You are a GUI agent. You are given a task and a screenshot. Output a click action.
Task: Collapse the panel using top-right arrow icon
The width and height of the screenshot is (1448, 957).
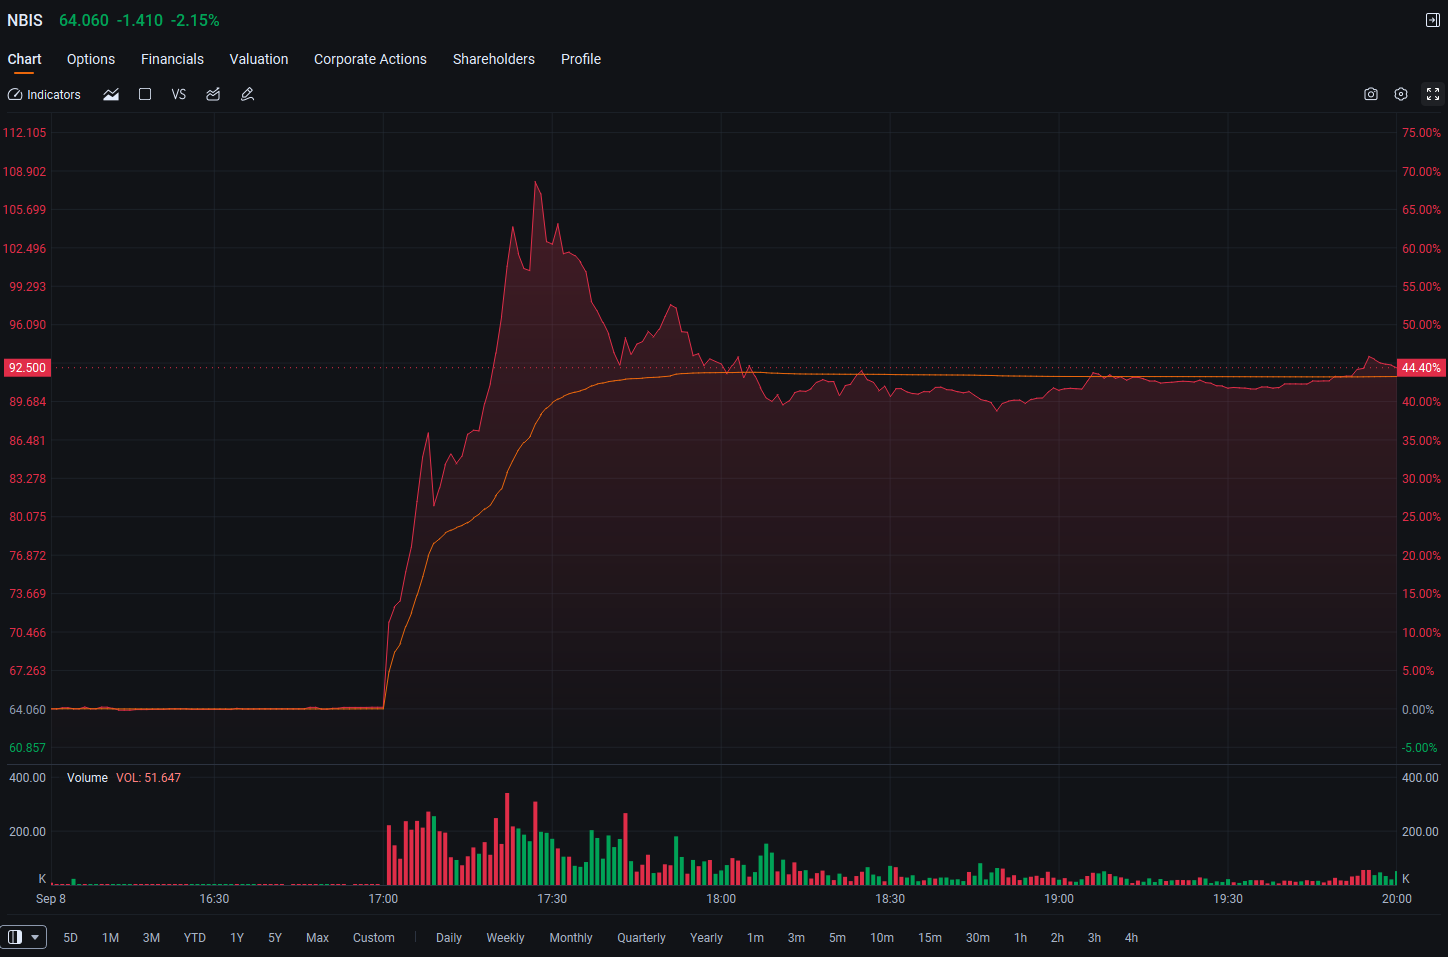[x=1433, y=20]
